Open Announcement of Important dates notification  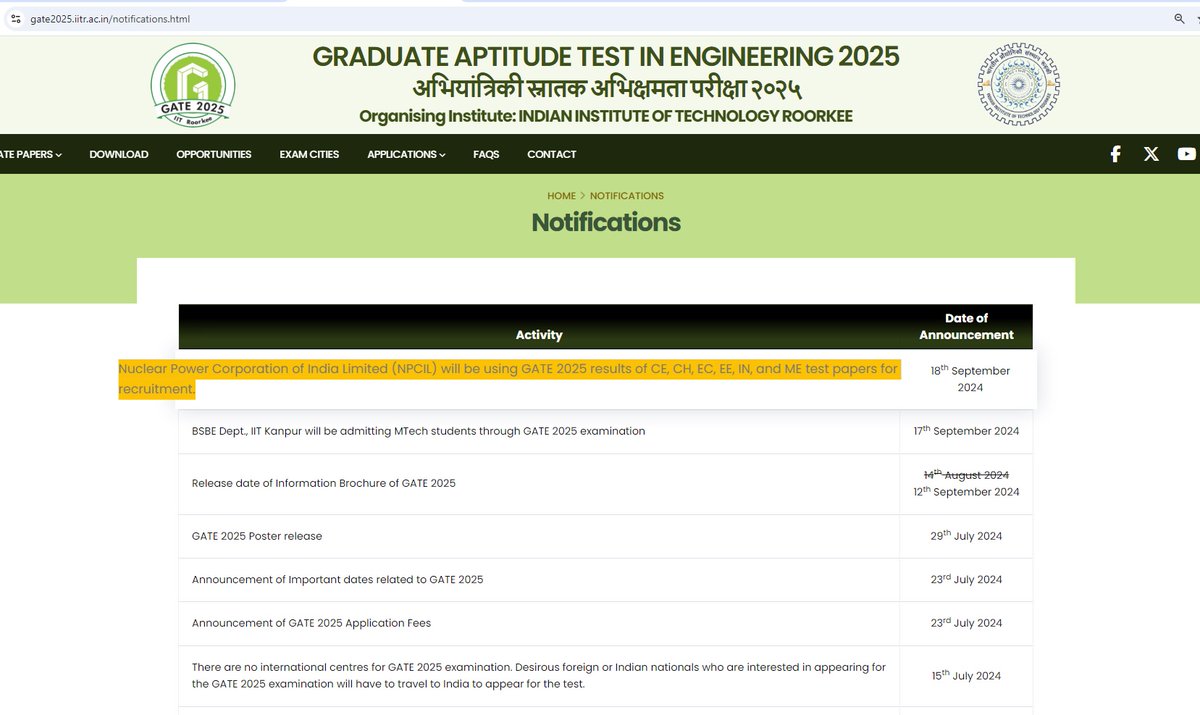337,579
